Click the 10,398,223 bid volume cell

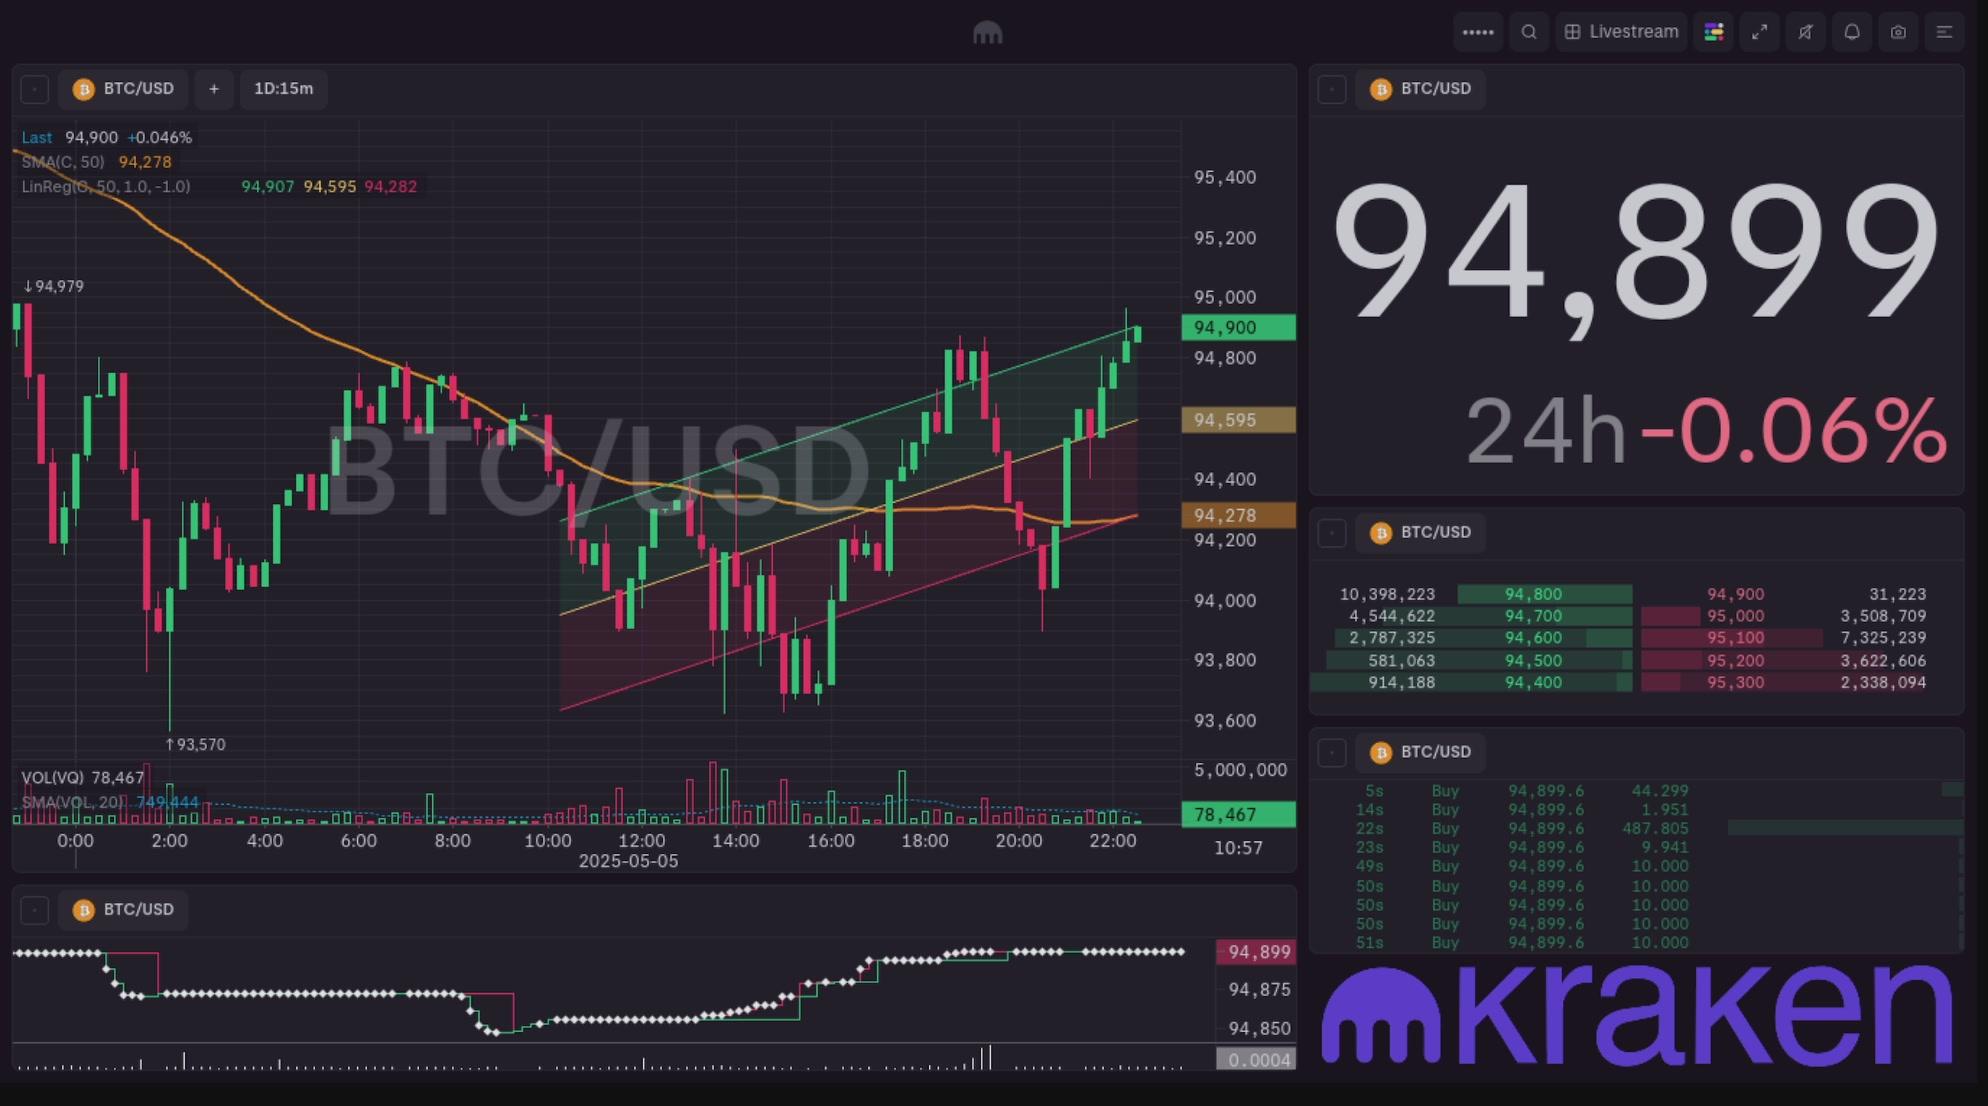[x=1387, y=594]
